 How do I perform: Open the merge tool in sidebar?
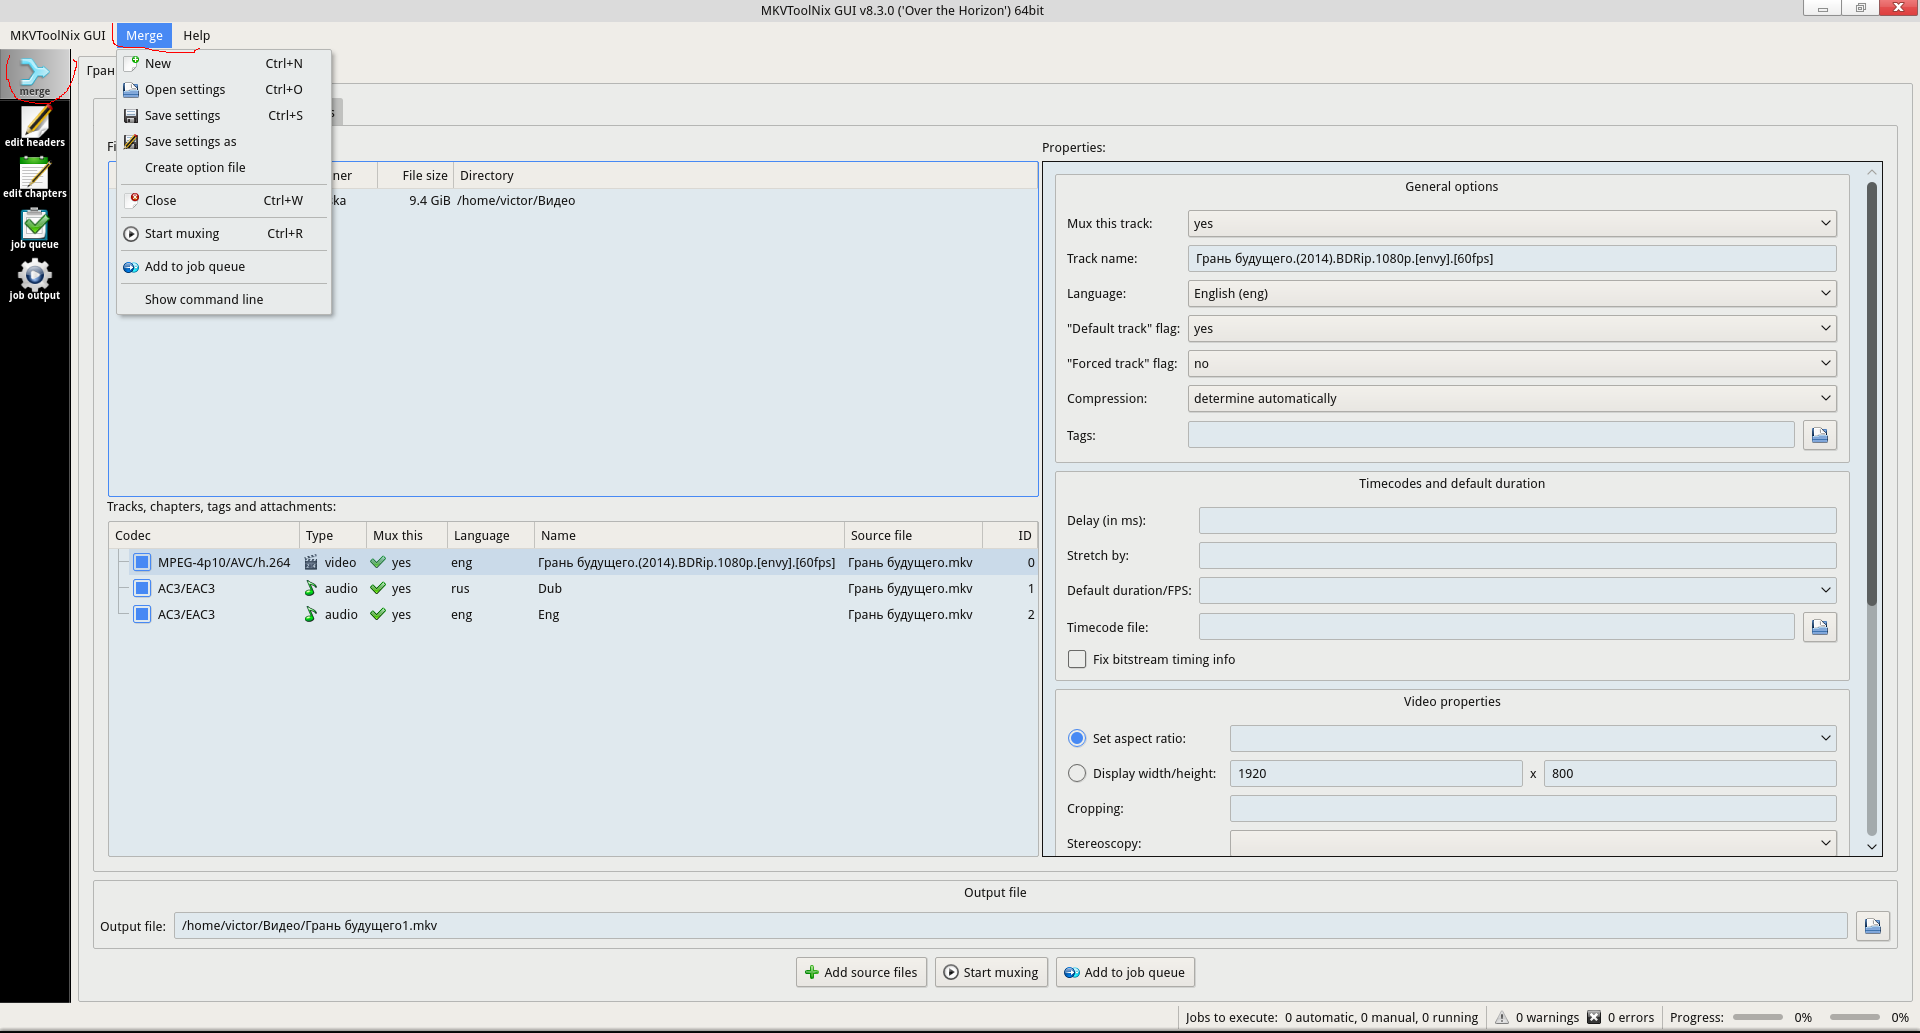pos(35,75)
